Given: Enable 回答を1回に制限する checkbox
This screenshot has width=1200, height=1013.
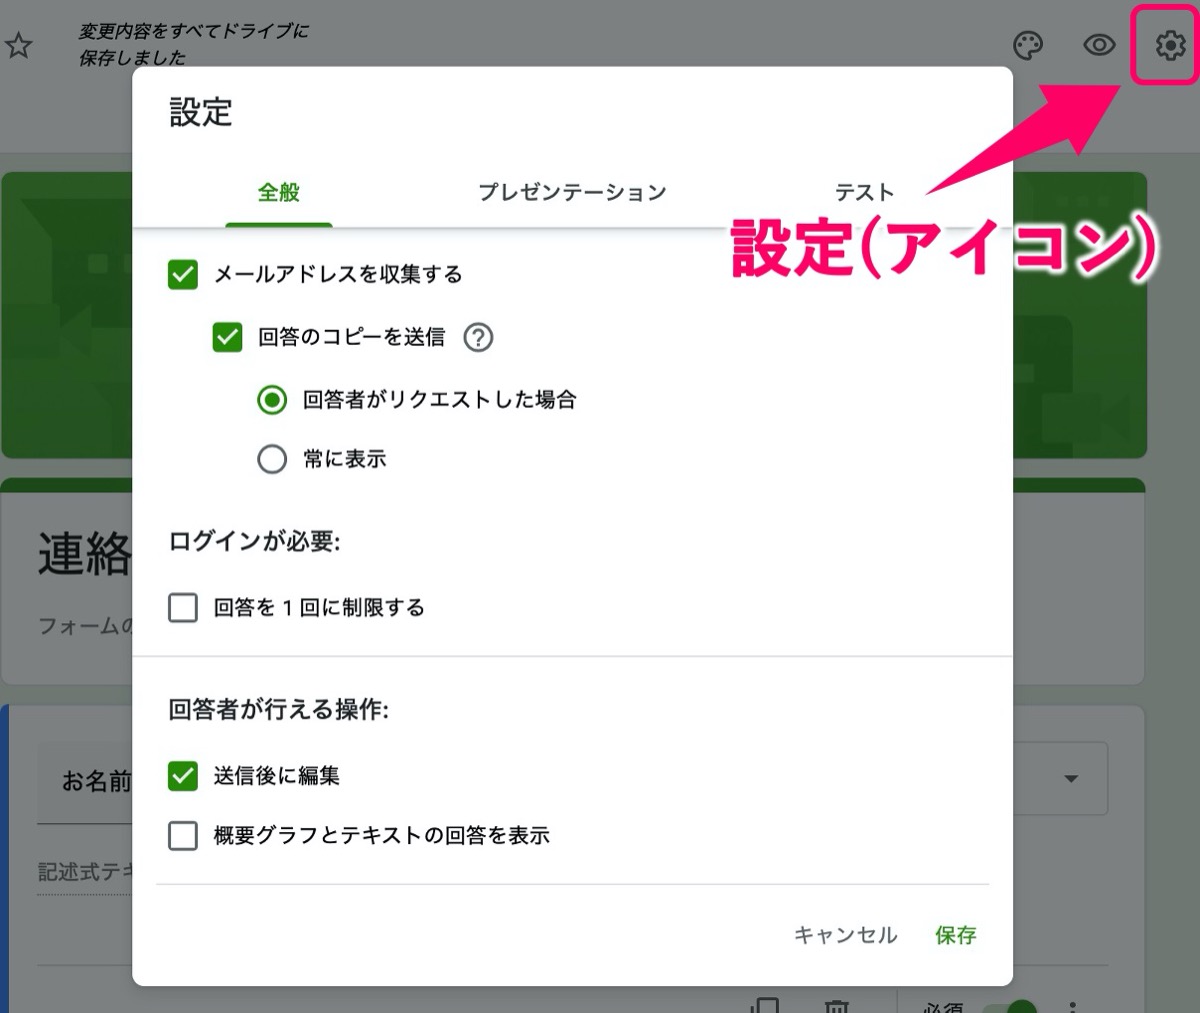Looking at the screenshot, I should coord(183,607).
